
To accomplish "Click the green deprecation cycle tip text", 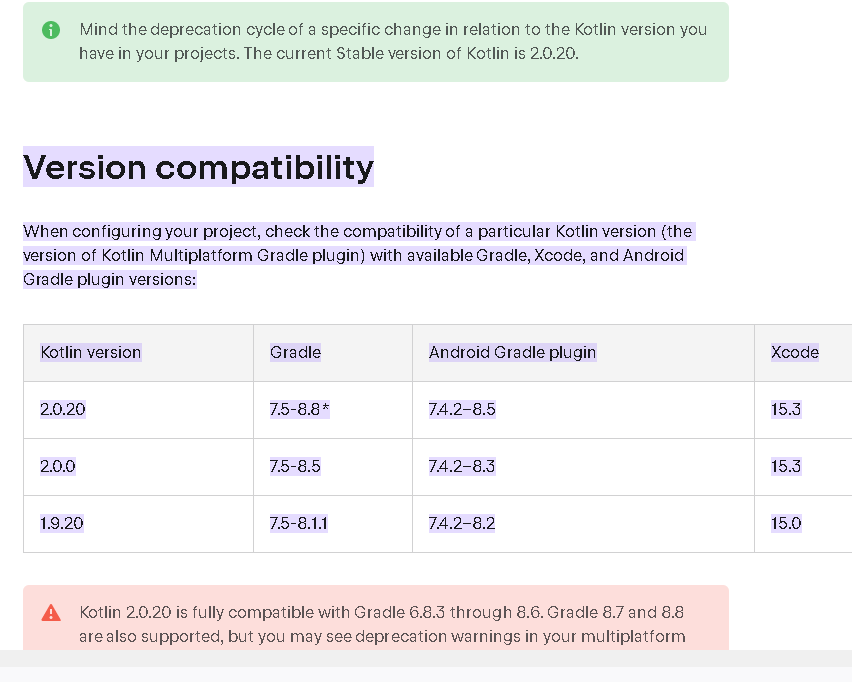I will pos(393,41).
